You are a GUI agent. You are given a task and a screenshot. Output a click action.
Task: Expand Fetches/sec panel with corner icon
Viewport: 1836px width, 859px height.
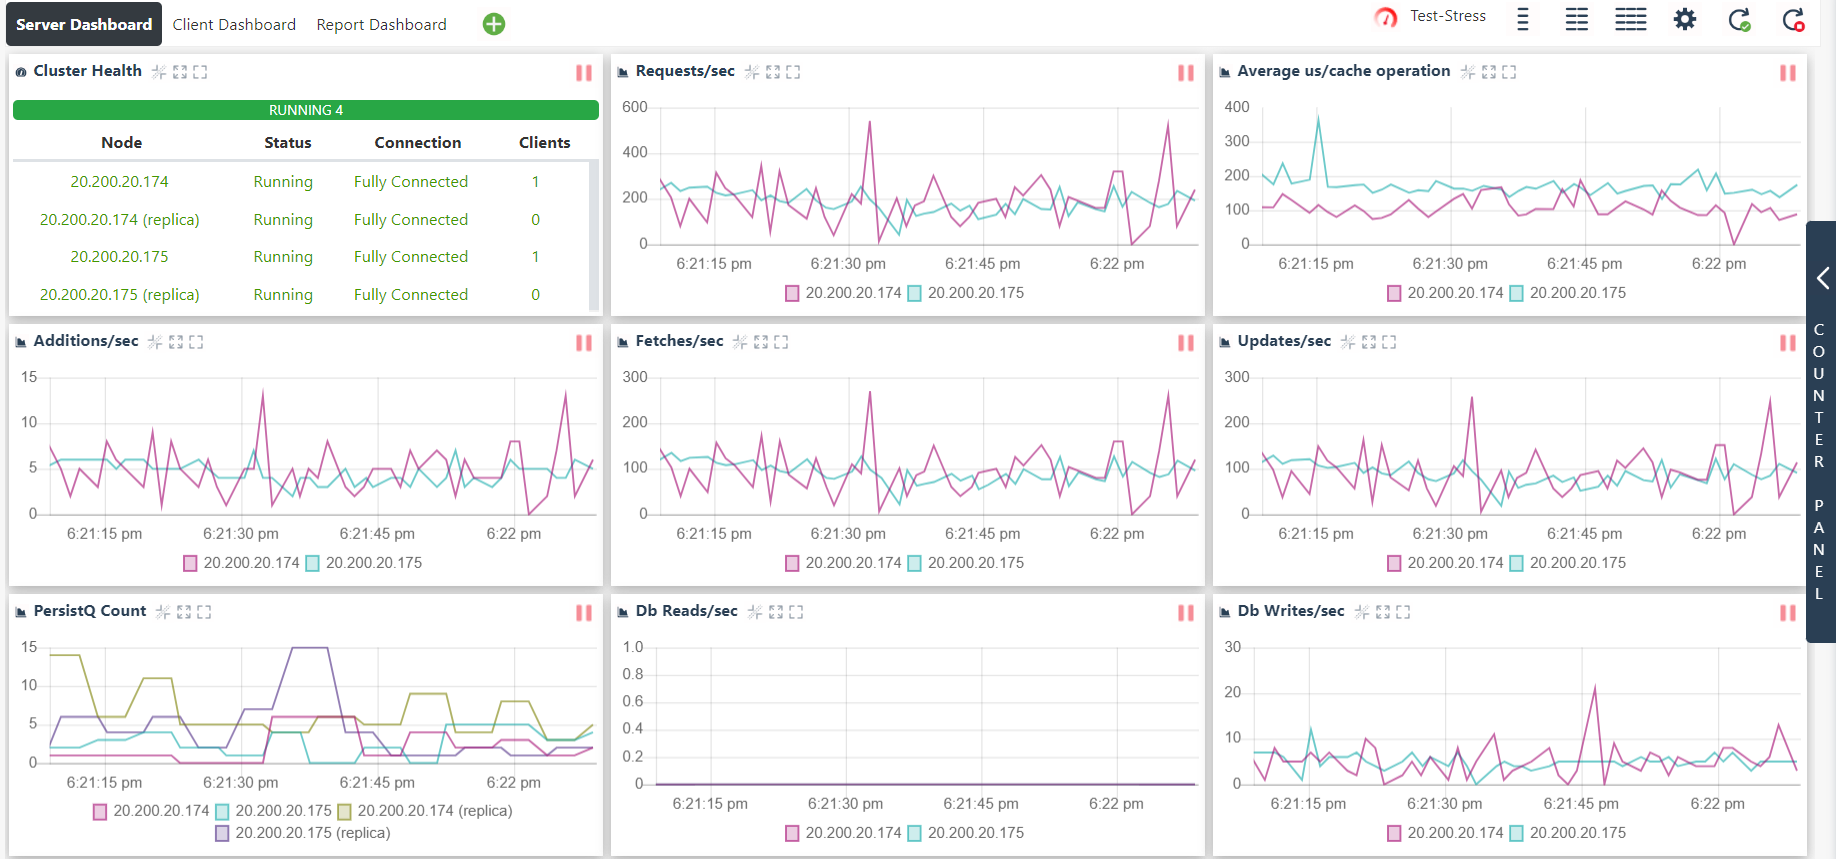[x=761, y=342]
